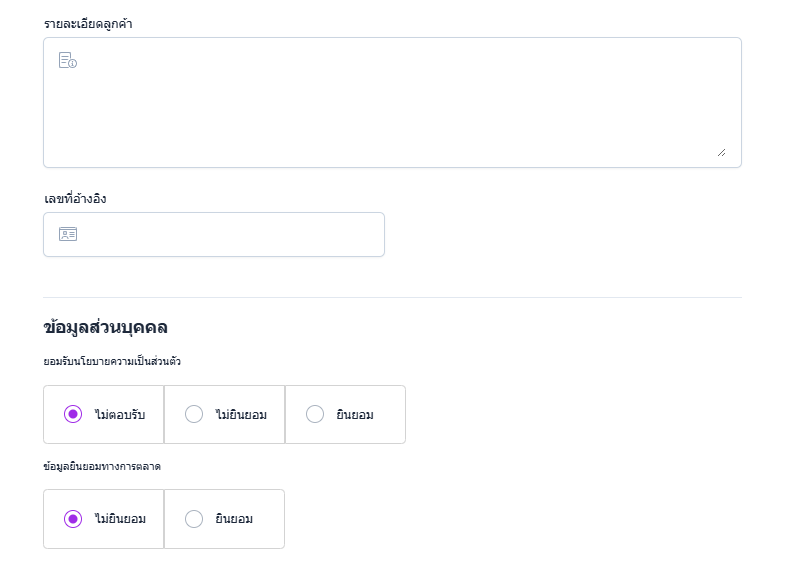The width and height of the screenshot is (786, 570).
Task: Click the ข้อมูลส่วนบุคคล section heading
Action: 106,327
